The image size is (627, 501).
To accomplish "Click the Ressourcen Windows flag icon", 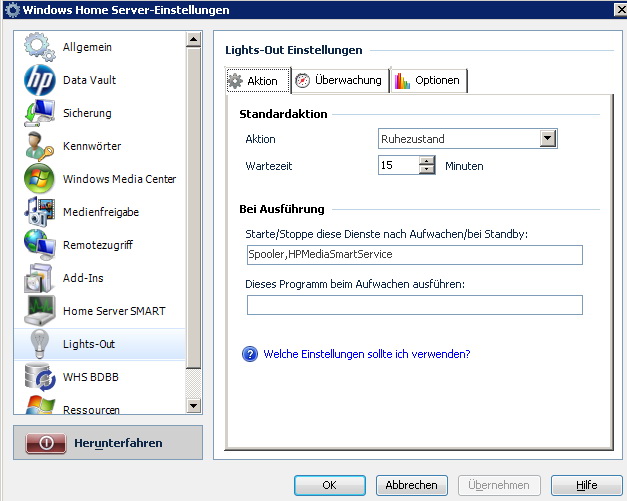I will pyautogui.click(x=39, y=405).
